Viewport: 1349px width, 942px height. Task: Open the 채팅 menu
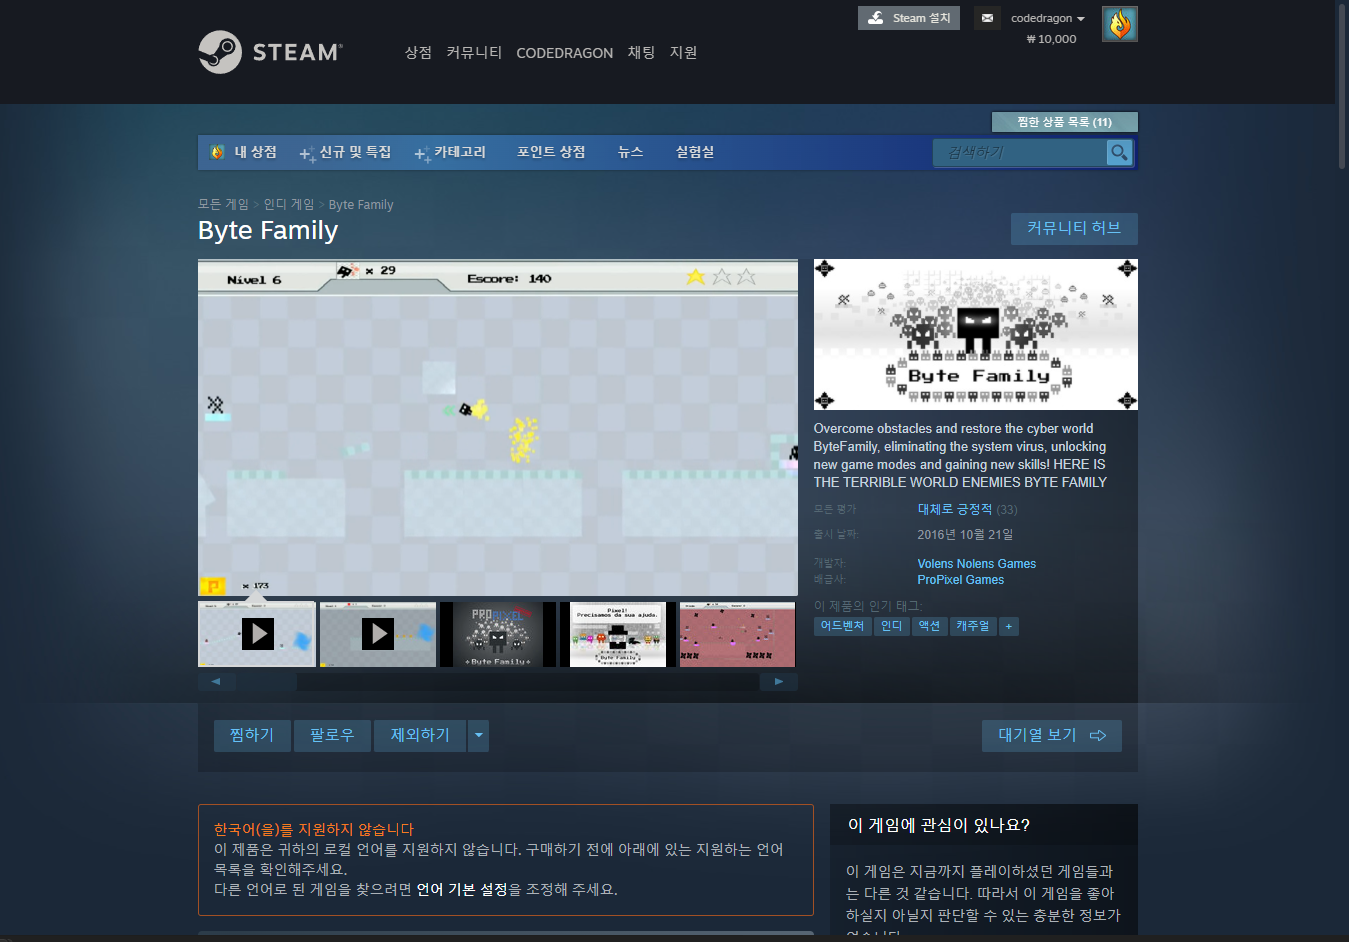tap(641, 52)
